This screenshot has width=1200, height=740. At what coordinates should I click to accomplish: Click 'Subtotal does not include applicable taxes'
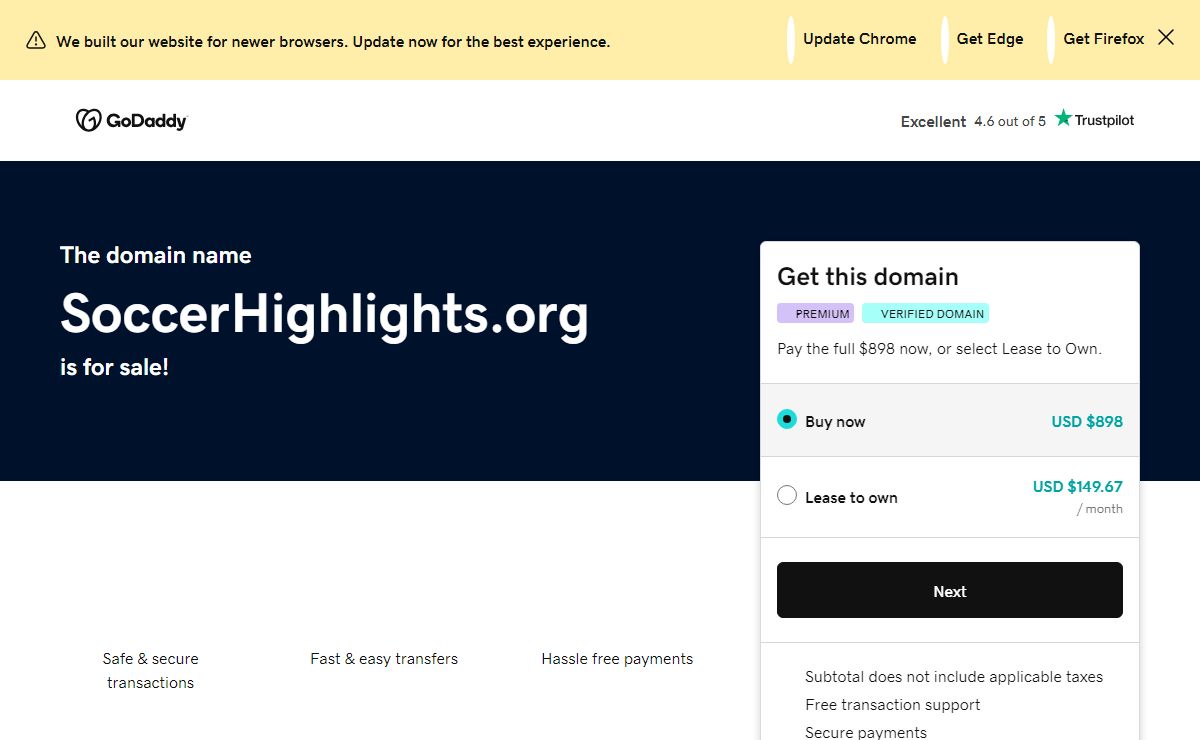pyautogui.click(x=954, y=677)
